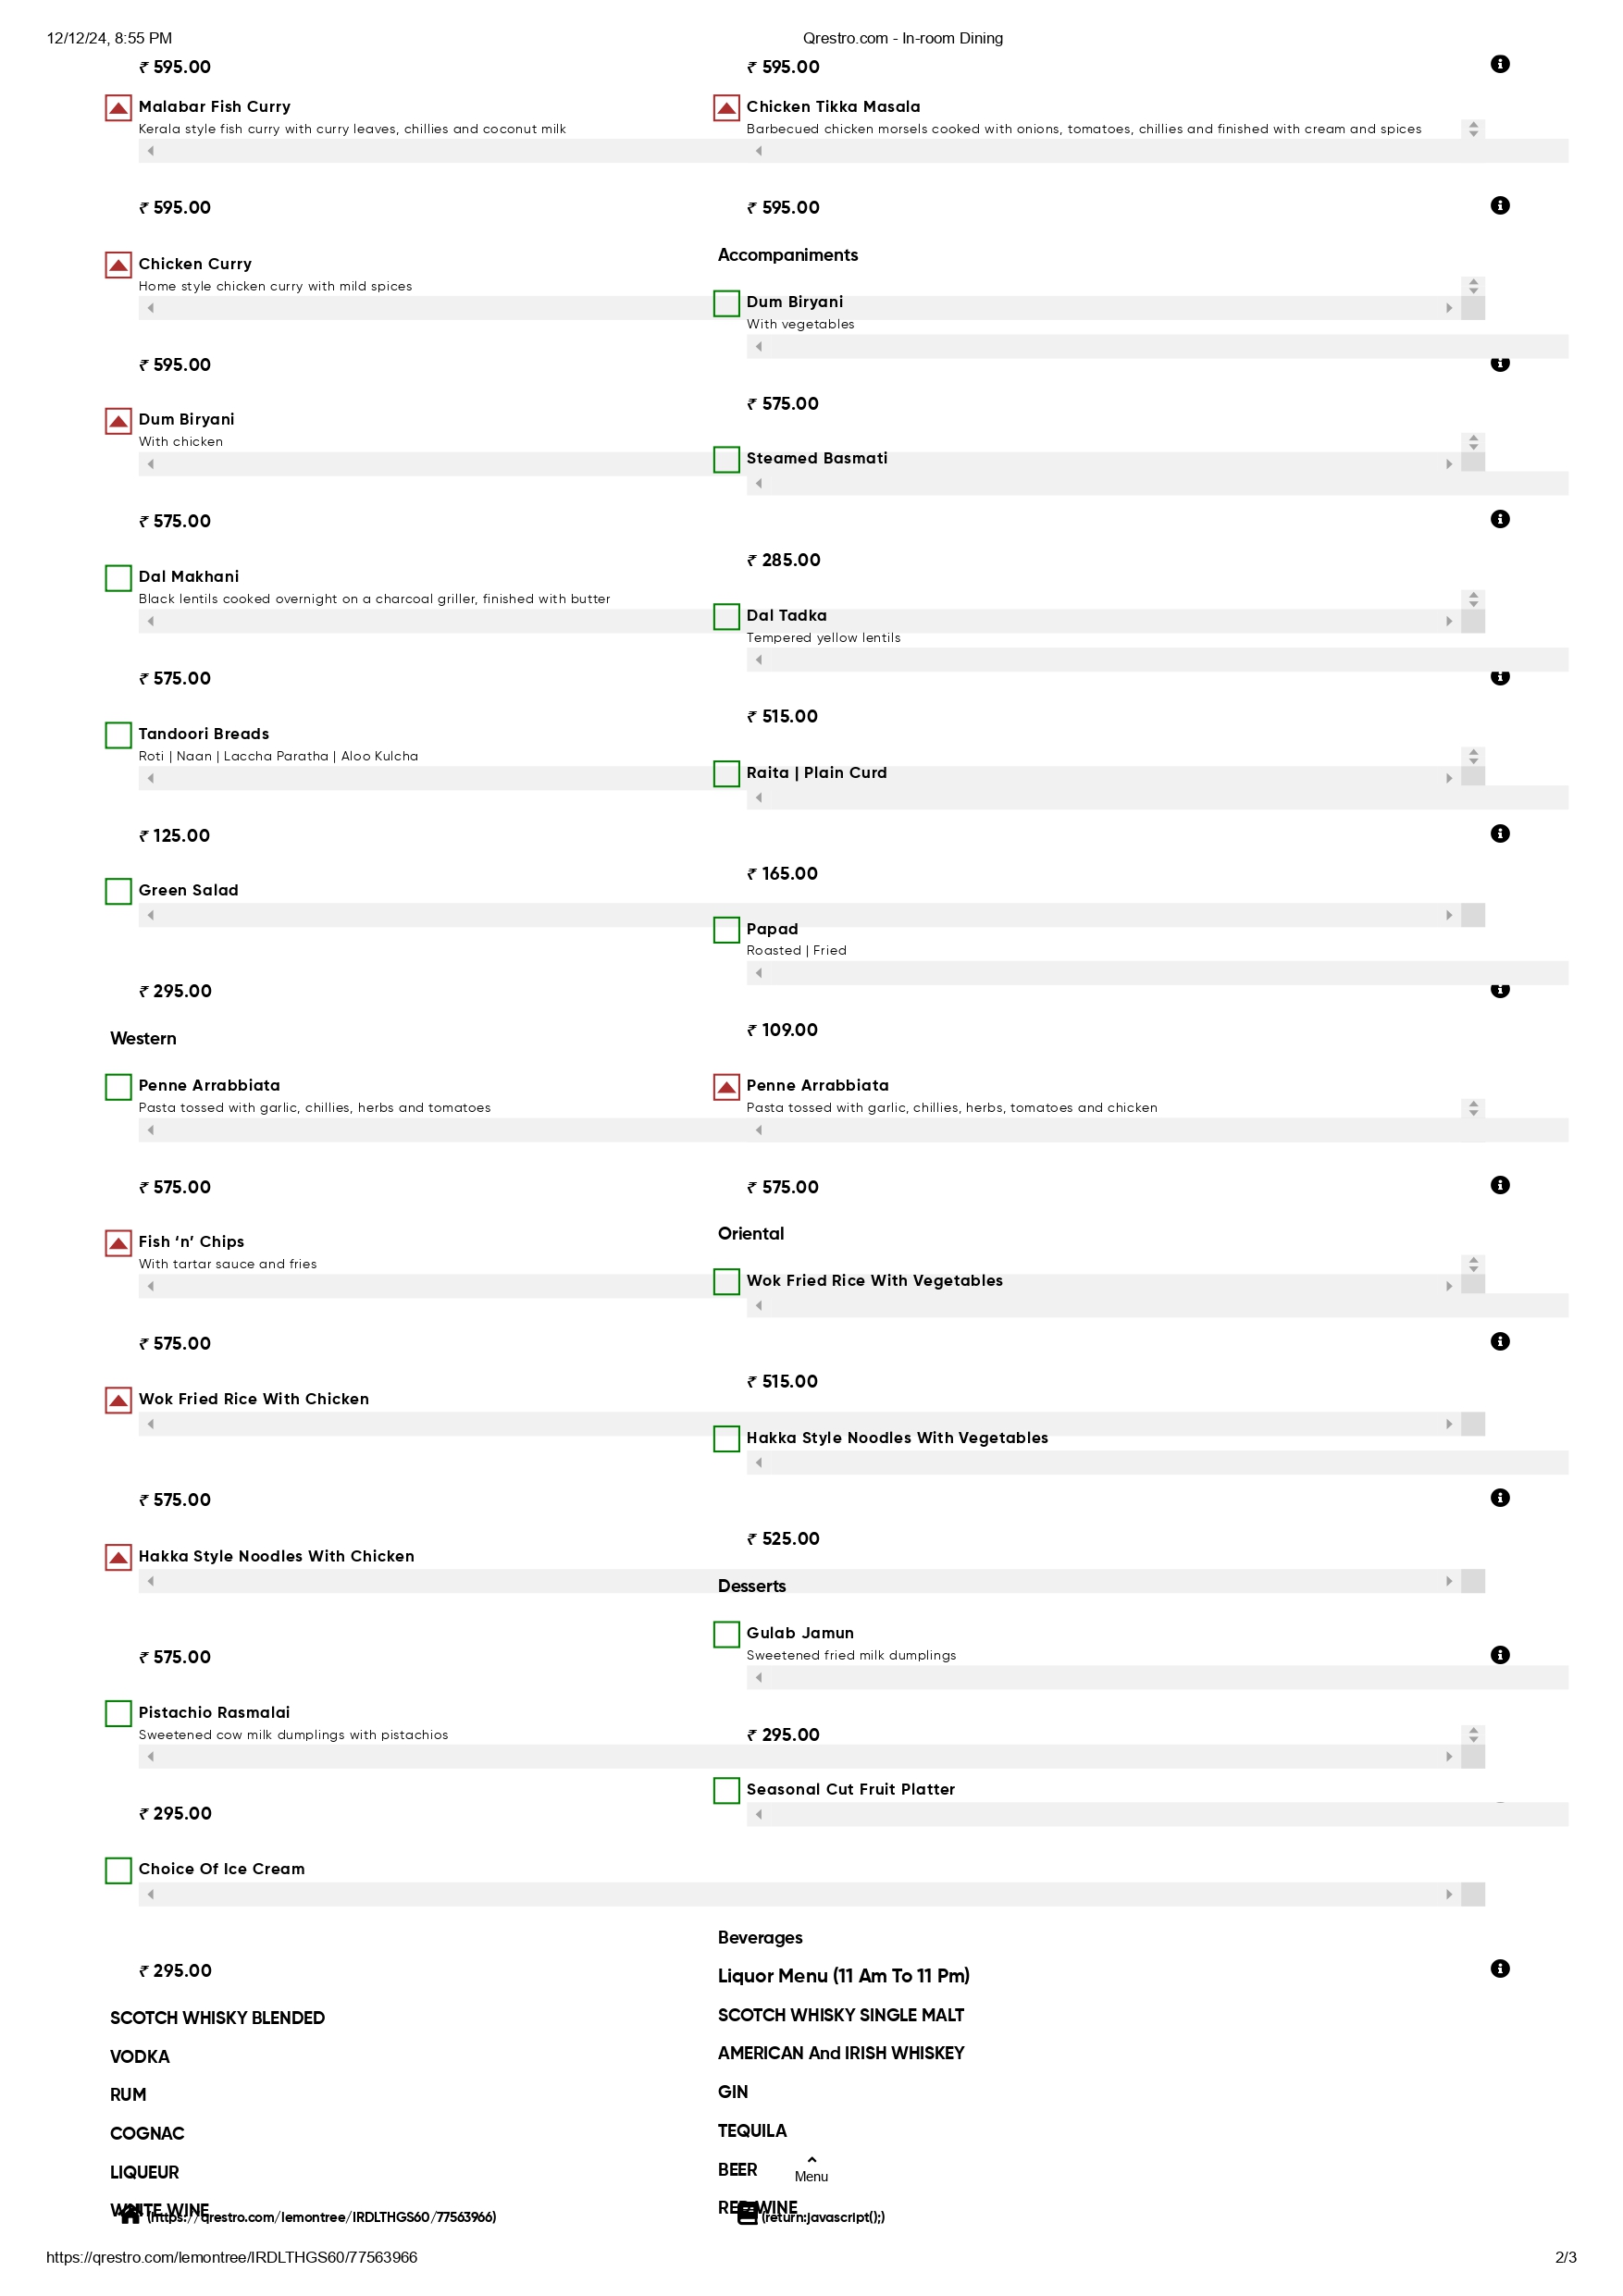Open the VODKA menu section
Image resolution: width=1623 pixels, height=2296 pixels.
point(140,2057)
